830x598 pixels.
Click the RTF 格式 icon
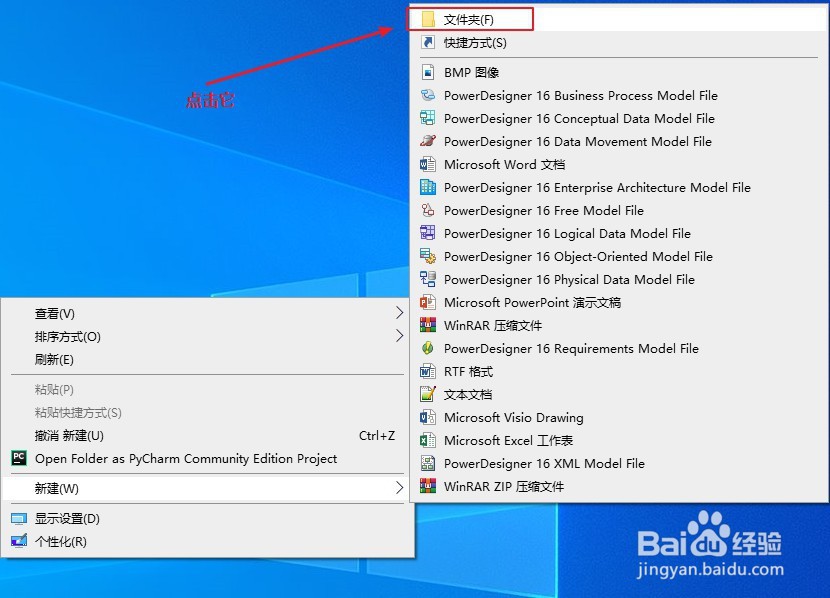(428, 372)
